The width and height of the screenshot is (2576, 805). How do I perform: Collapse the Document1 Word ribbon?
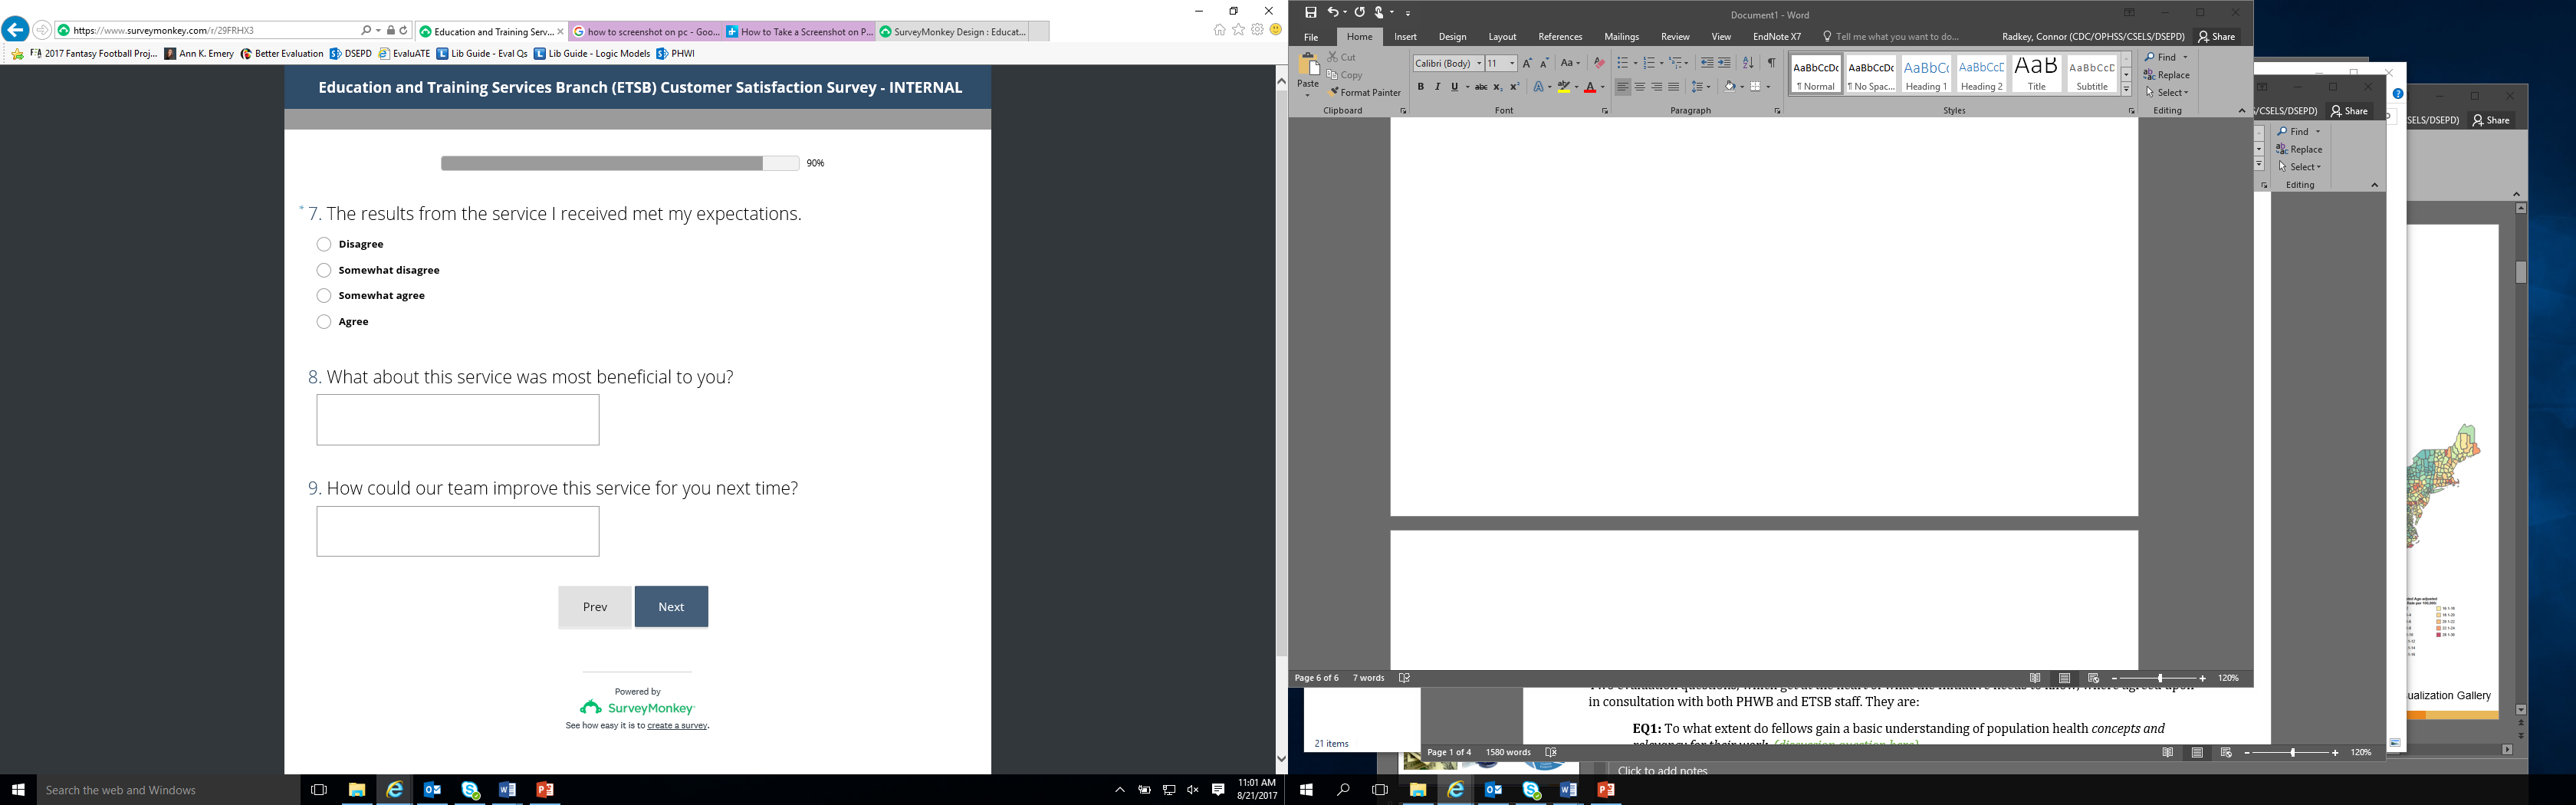click(2241, 110)
